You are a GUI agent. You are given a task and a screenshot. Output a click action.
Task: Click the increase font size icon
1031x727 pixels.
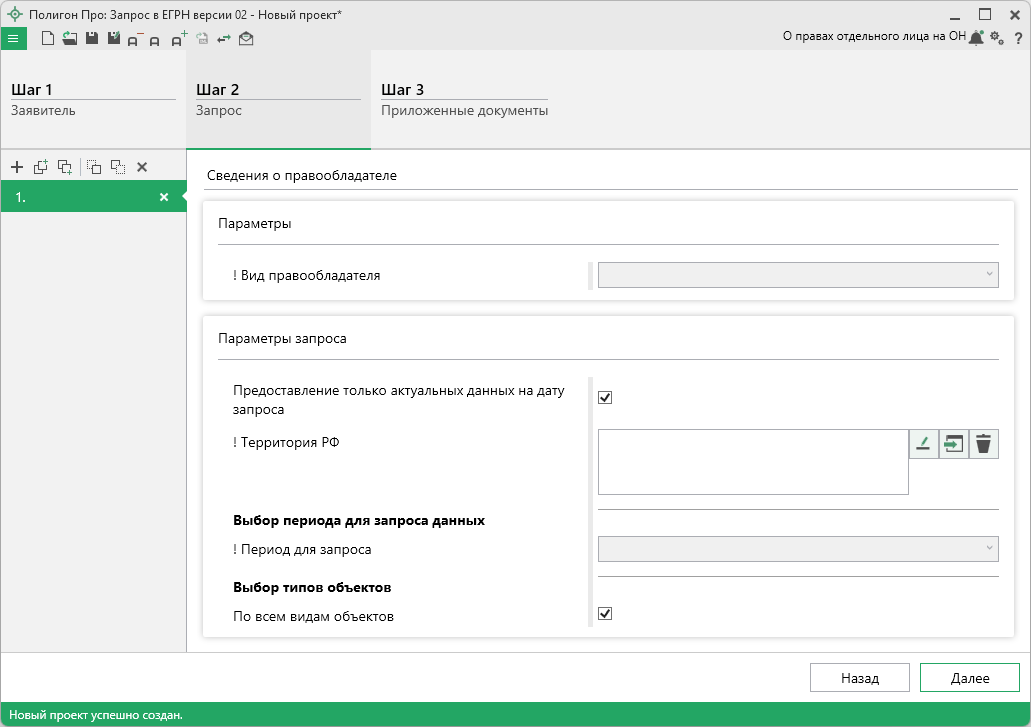point(179,40)
